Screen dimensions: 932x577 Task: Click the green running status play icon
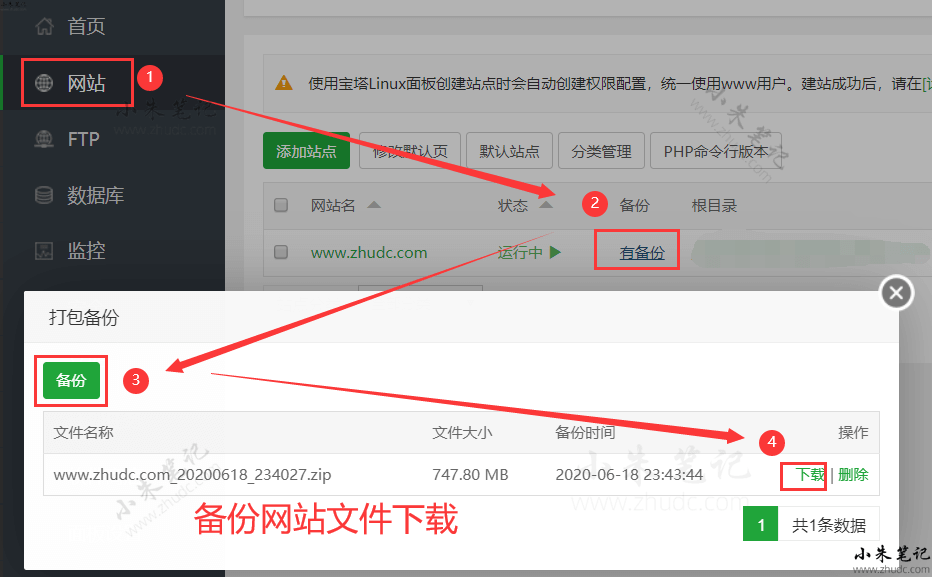pyautogui.click(x=555, y=252)
